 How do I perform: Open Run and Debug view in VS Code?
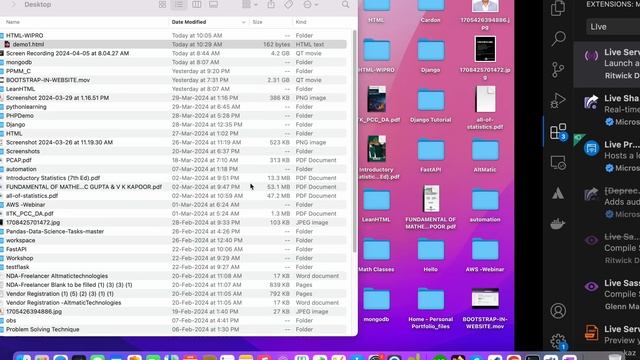558,100
